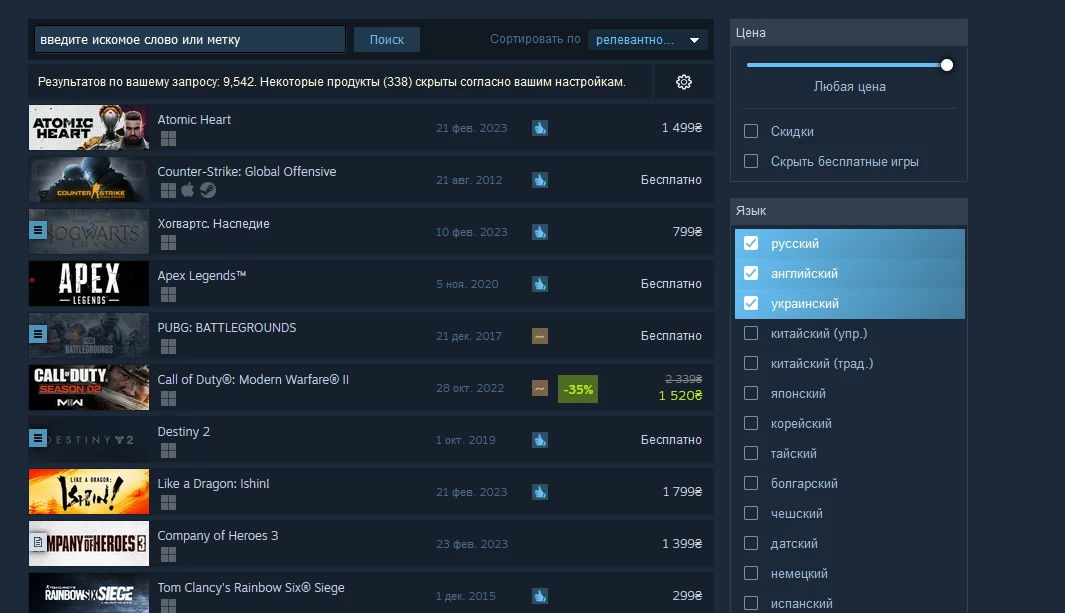1065x613 pixels.
Task: Uncheck the русский language filter
Action: point(751,243)
